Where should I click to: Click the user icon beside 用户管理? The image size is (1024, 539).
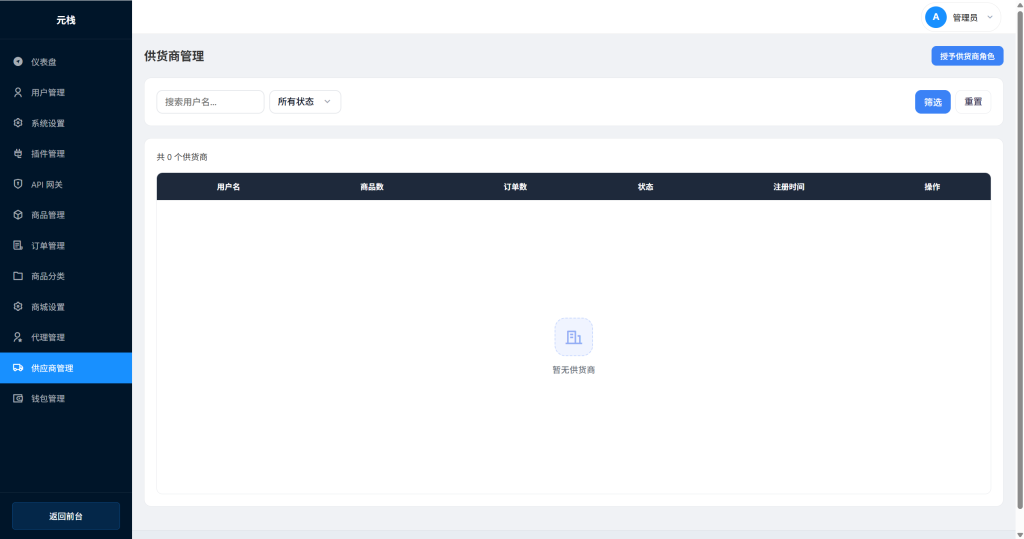tap(18, 93)
